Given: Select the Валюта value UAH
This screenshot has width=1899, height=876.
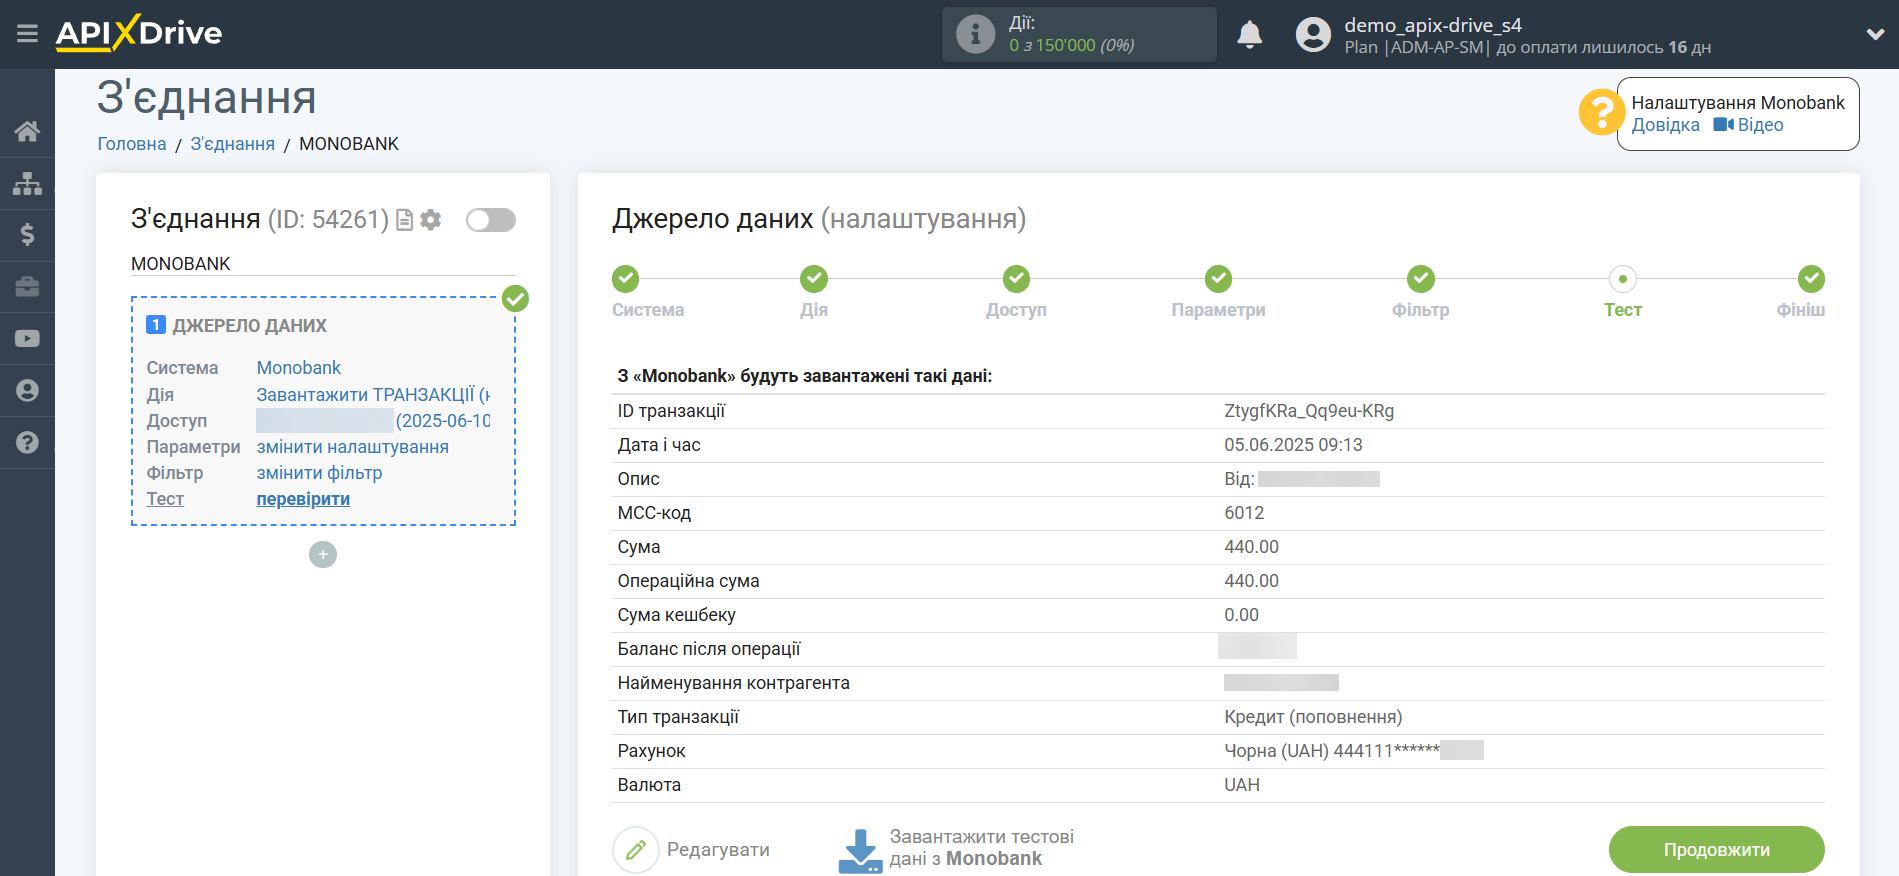Looking at the screenshot, I should point(1242,785).
